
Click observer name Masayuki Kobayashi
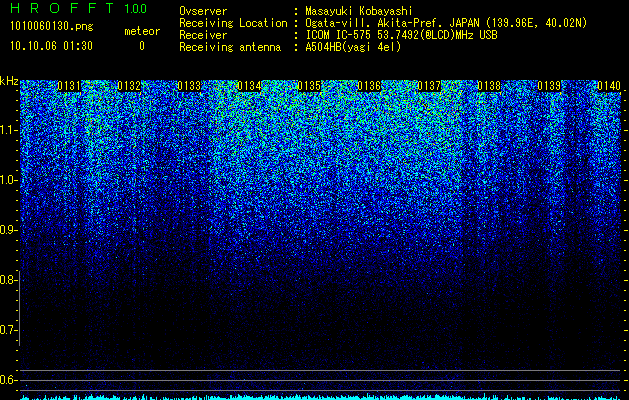coord(359,11)
